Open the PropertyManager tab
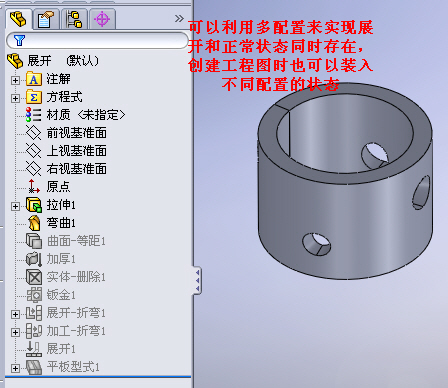Screen dimensions: 448x388 46,19
